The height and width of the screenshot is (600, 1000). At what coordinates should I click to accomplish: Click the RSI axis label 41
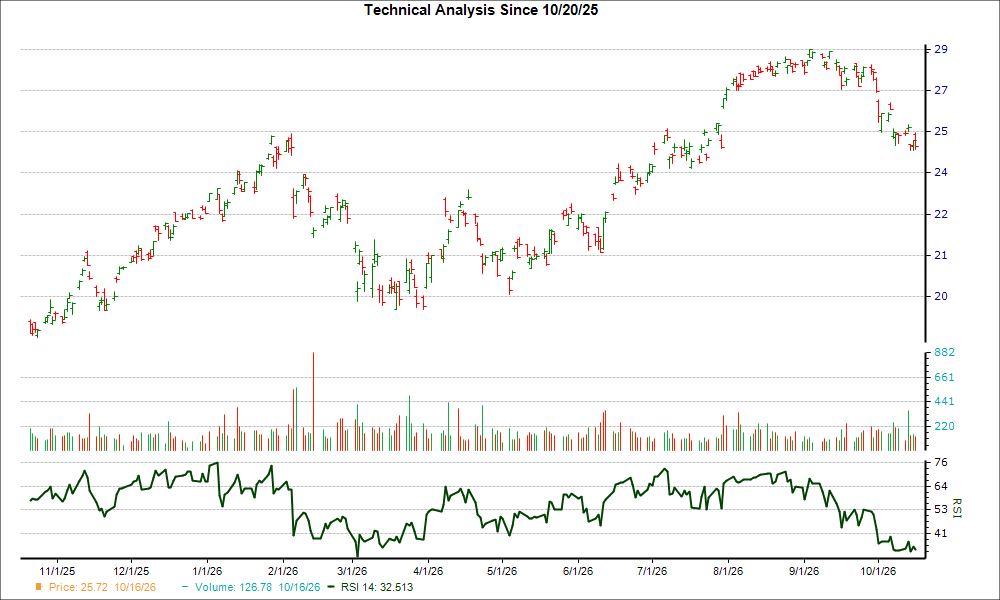(x=941, y=534)
